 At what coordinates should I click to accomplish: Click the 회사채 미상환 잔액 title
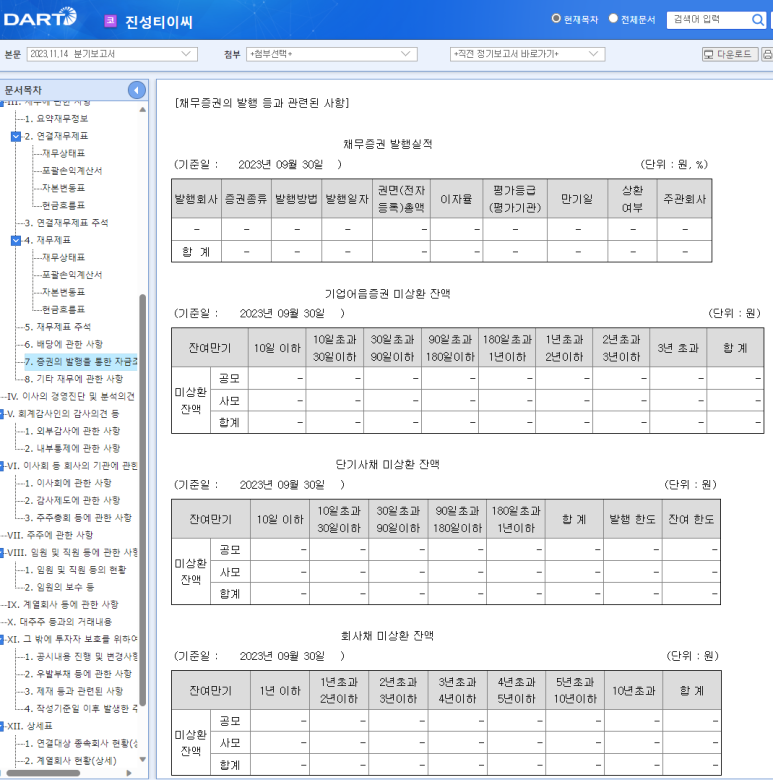click(387, 636)
